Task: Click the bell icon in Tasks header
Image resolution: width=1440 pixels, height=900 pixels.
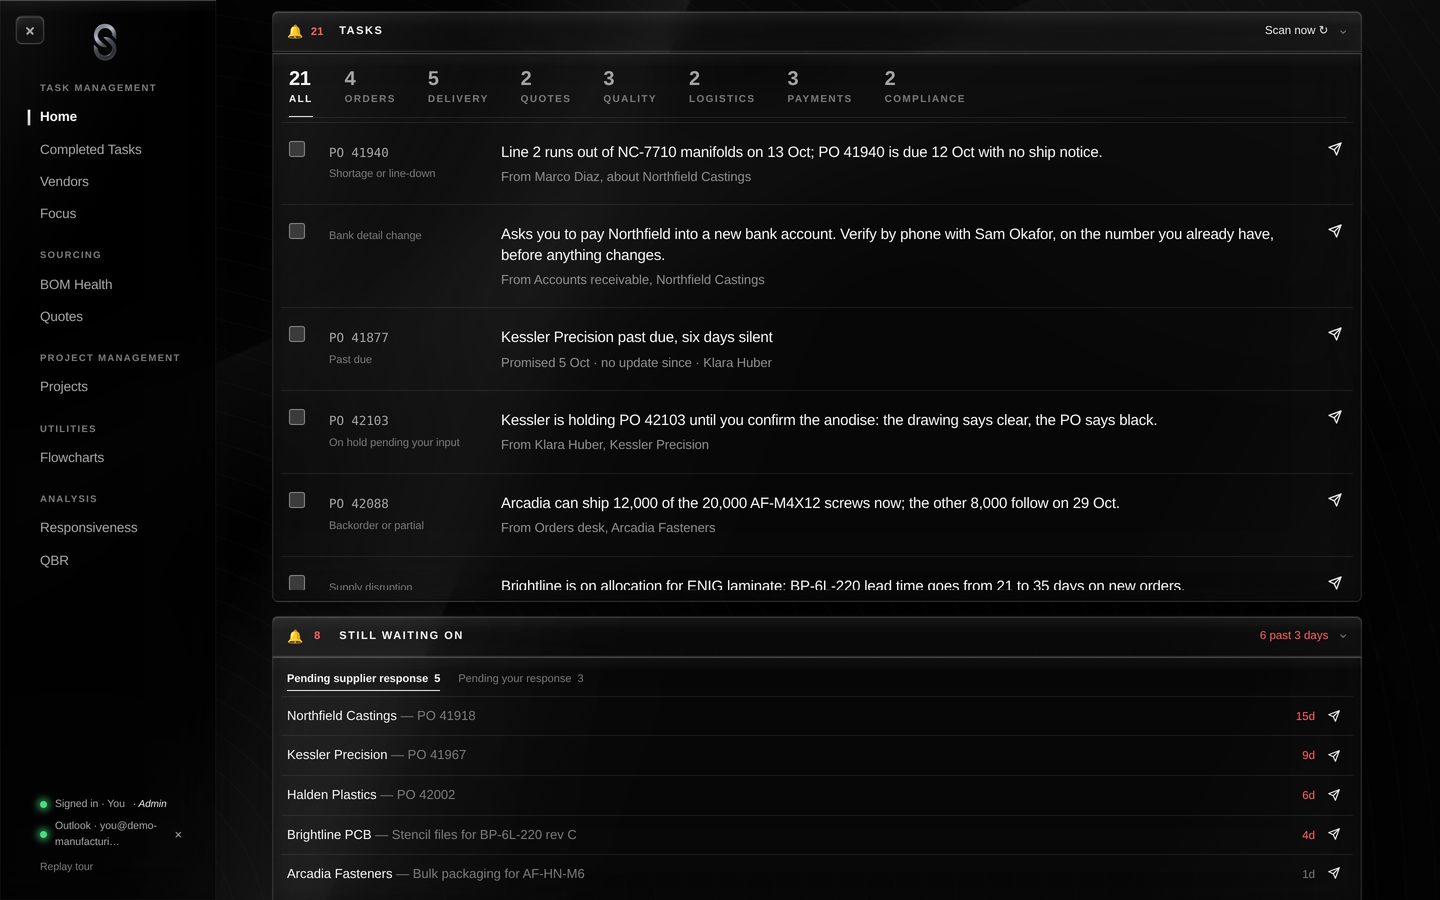Action: tap(295, 31)
